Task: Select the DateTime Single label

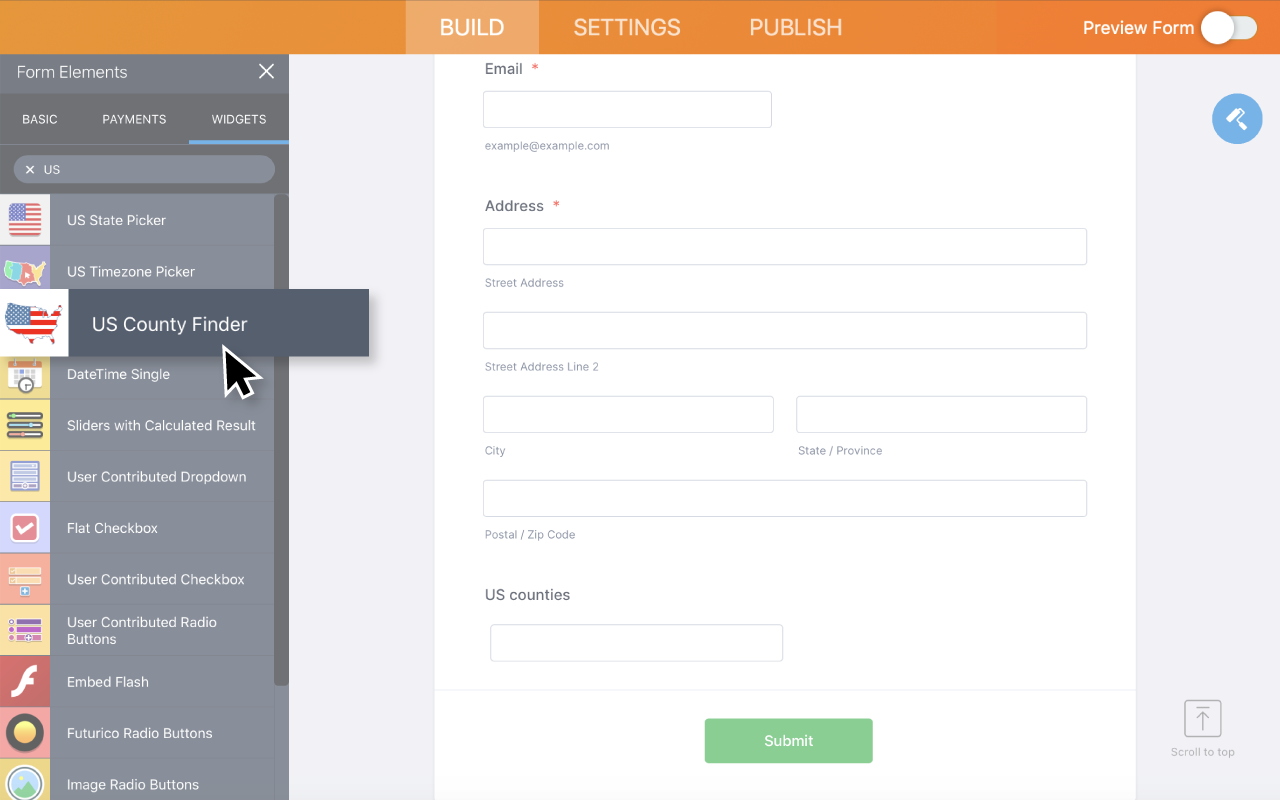Action: (x=118, y=374)
